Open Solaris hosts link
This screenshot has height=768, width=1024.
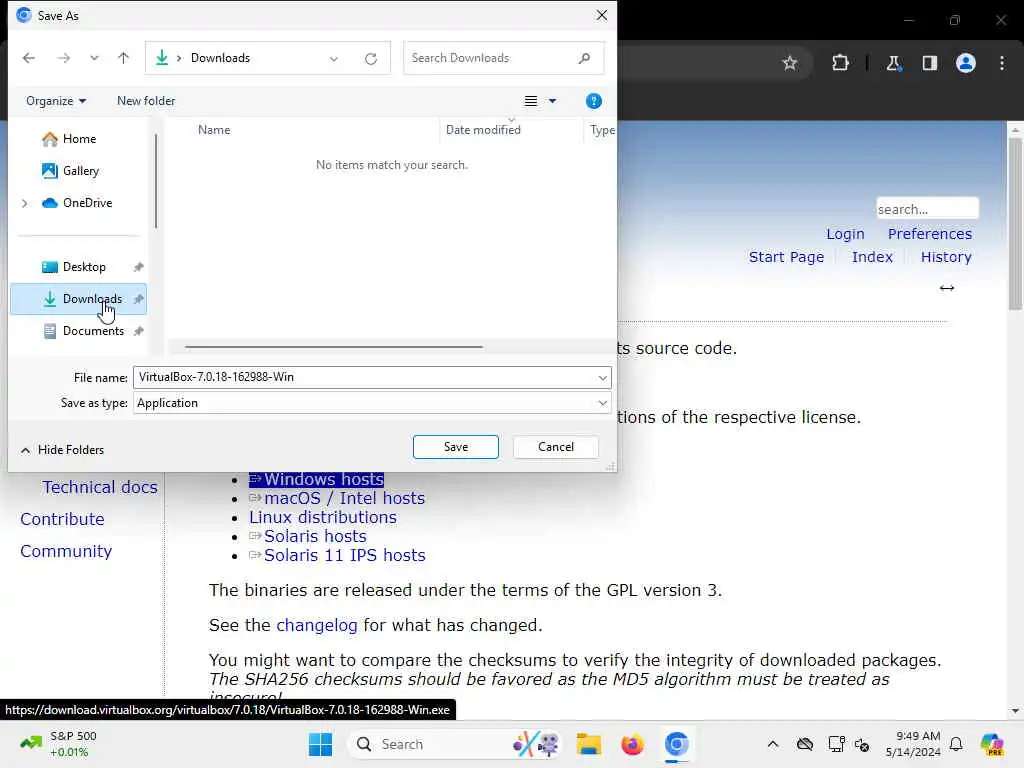pos(308,536)
